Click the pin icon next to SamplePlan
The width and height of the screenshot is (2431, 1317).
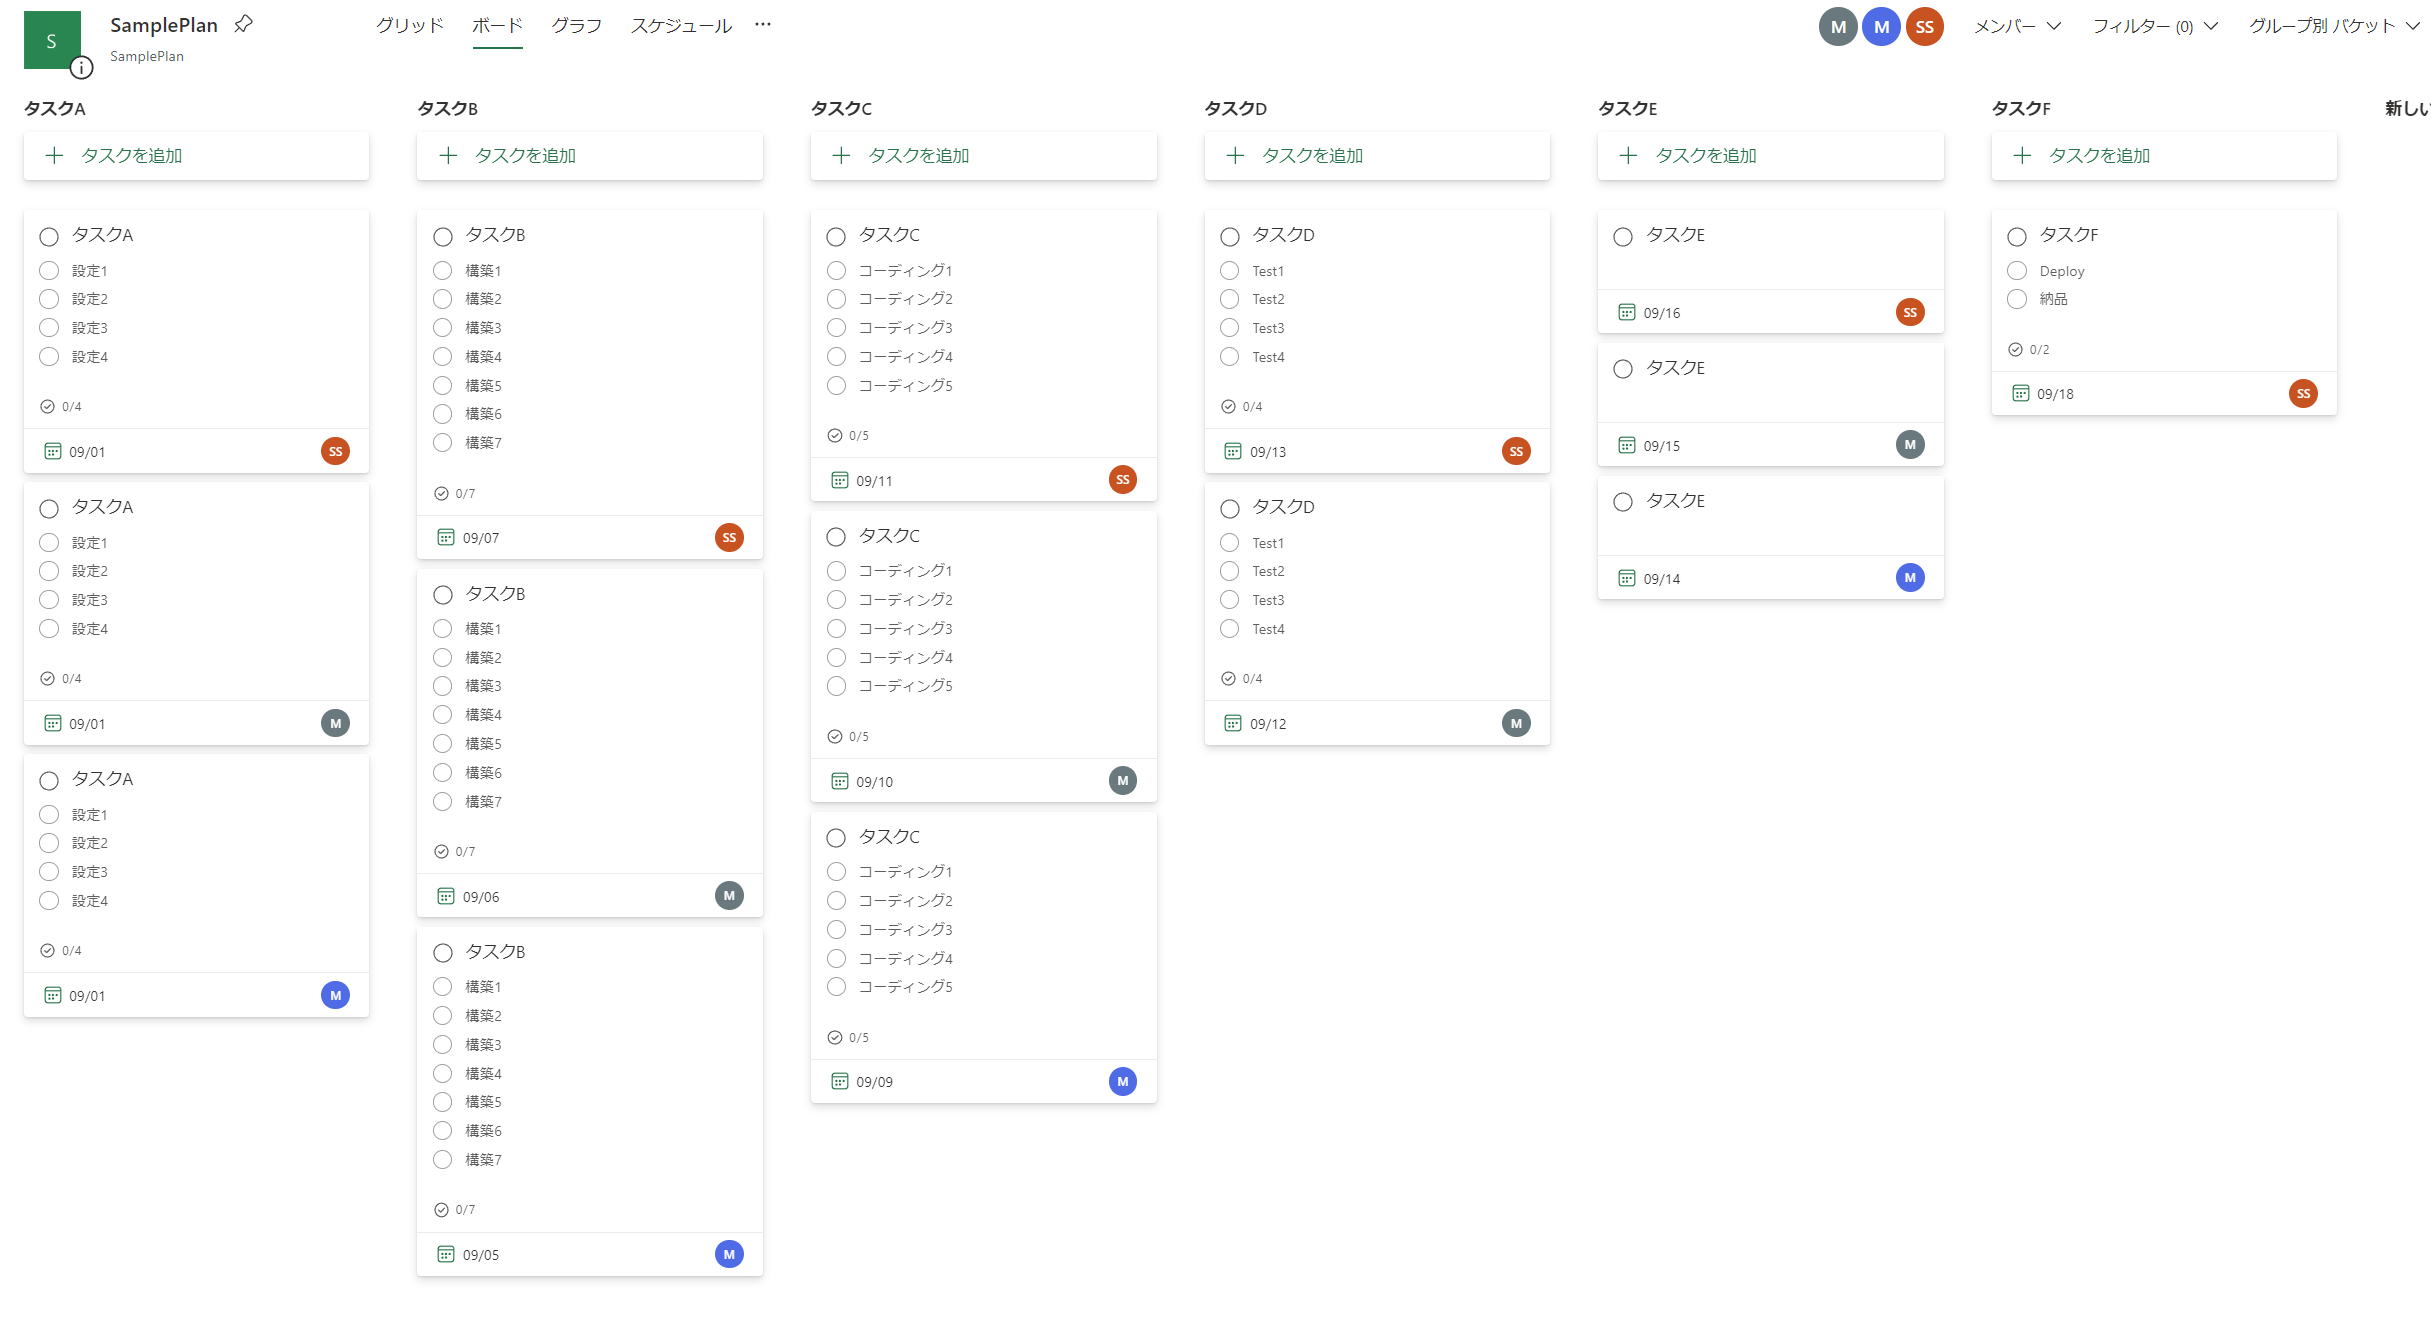pyautogui.click(x=243, y=24)
